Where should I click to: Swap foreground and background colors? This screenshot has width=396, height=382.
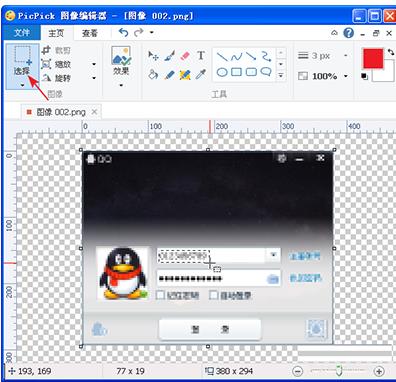(x=391, y=52)
